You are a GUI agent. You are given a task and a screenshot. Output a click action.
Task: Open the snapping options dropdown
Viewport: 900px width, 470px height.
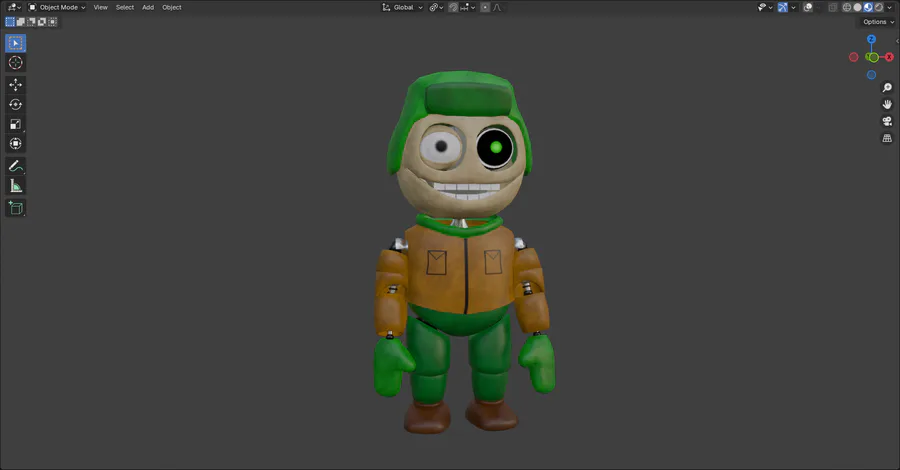point(467,7)
